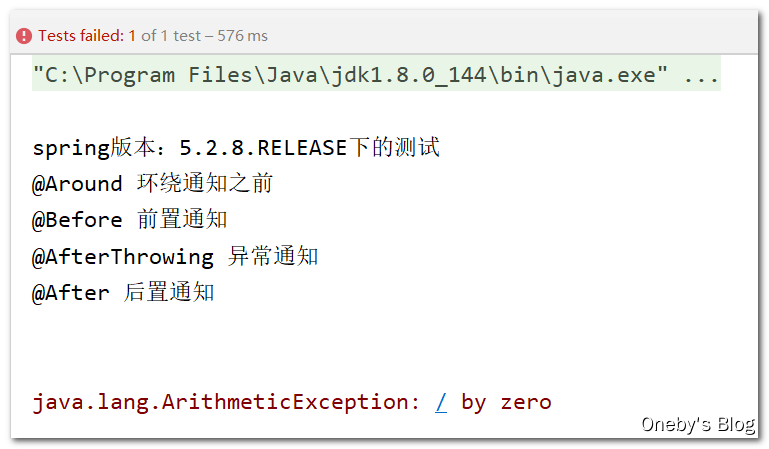Click the "Tests failed: 1" status text
The width and height of the screenshot is (769, 449).
pos(87,36)
